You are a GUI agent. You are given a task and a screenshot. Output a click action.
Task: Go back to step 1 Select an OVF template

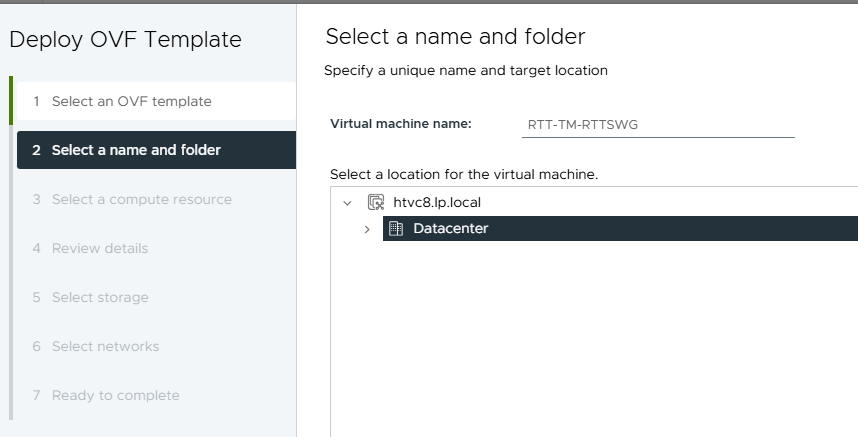[131, 101]
